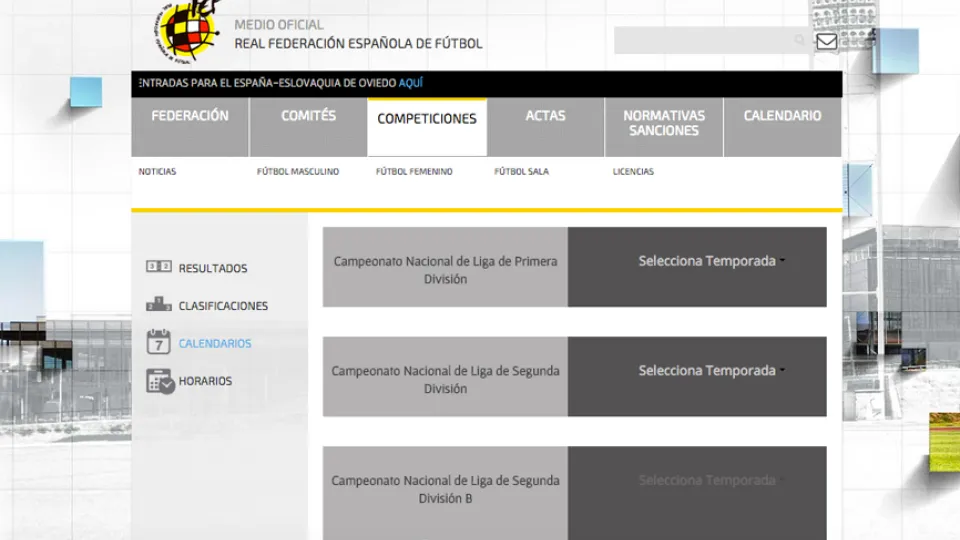Go to Noticias submenu

[157, 171]
